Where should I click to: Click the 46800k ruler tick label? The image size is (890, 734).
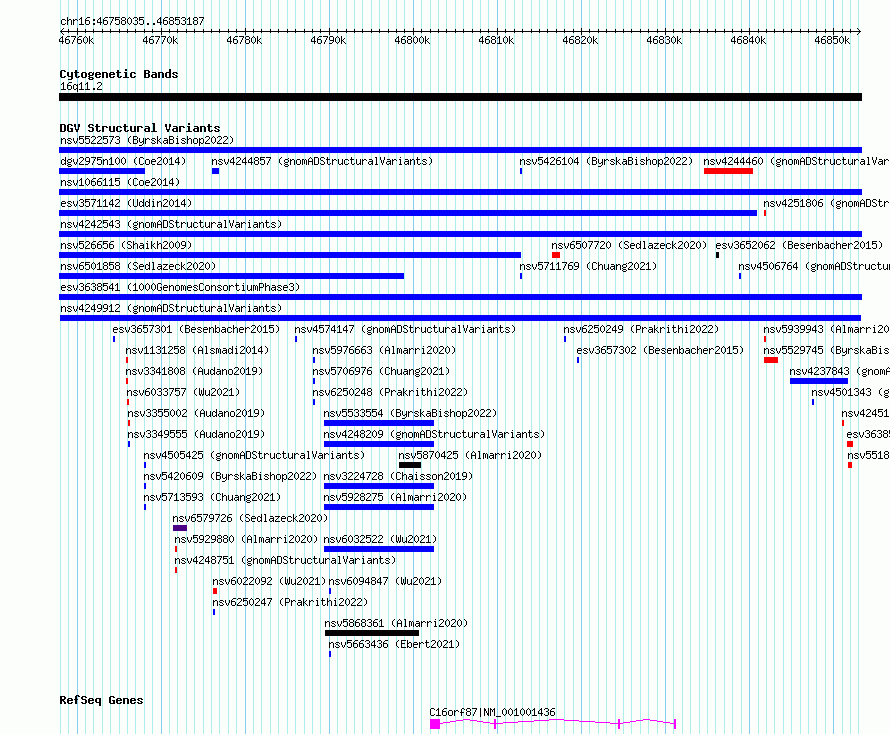[x=413, y=40]
